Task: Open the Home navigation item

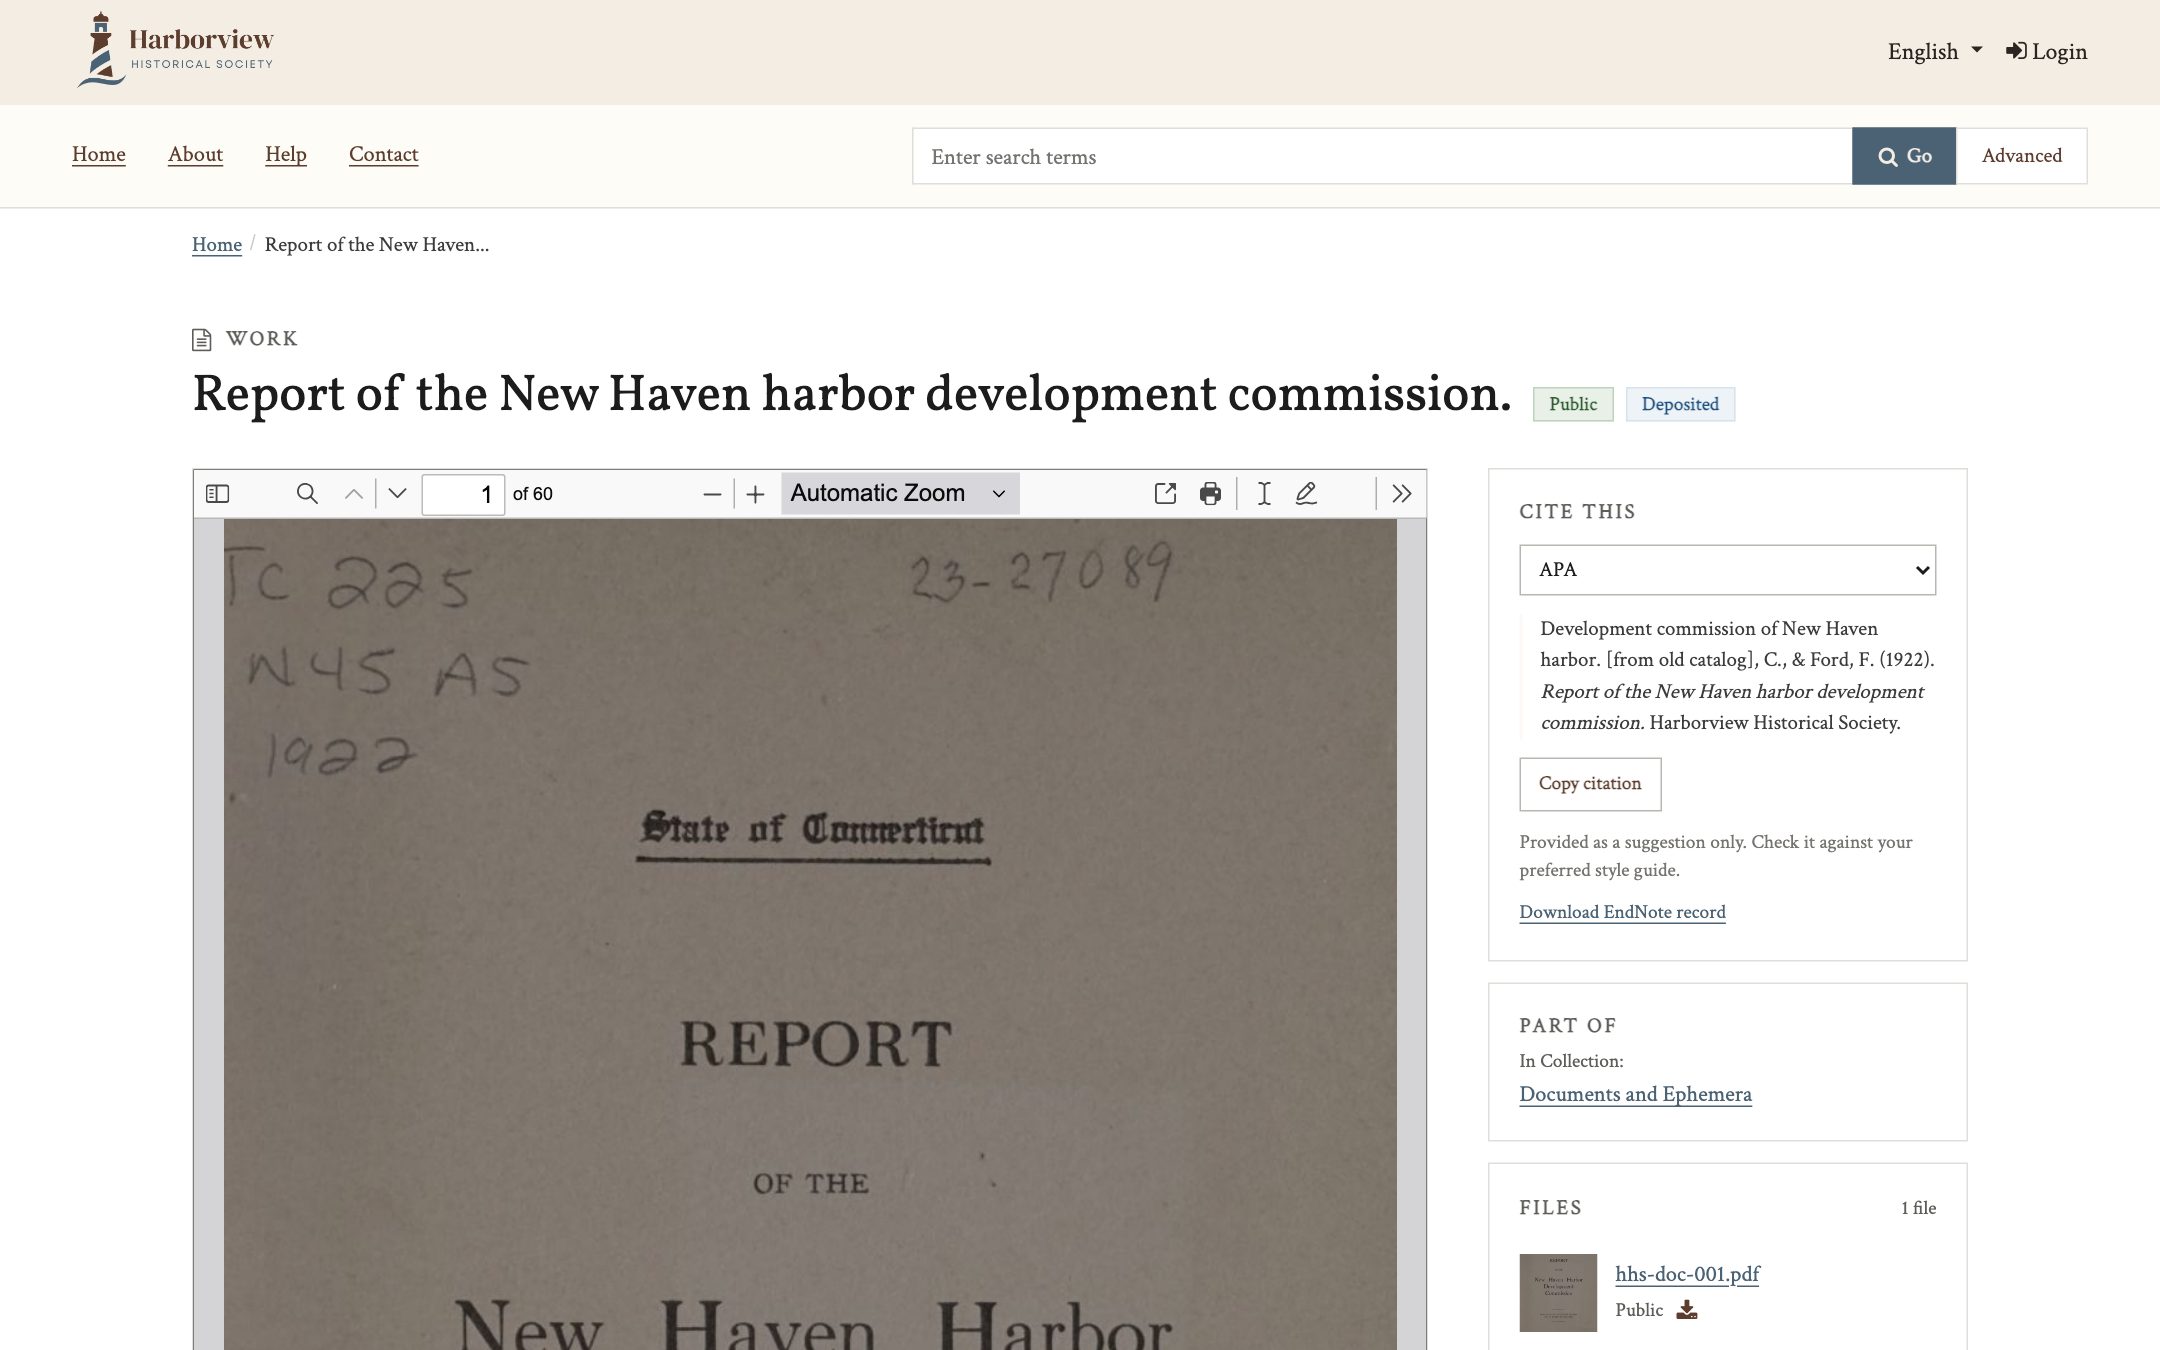Action: coord(99,154)
